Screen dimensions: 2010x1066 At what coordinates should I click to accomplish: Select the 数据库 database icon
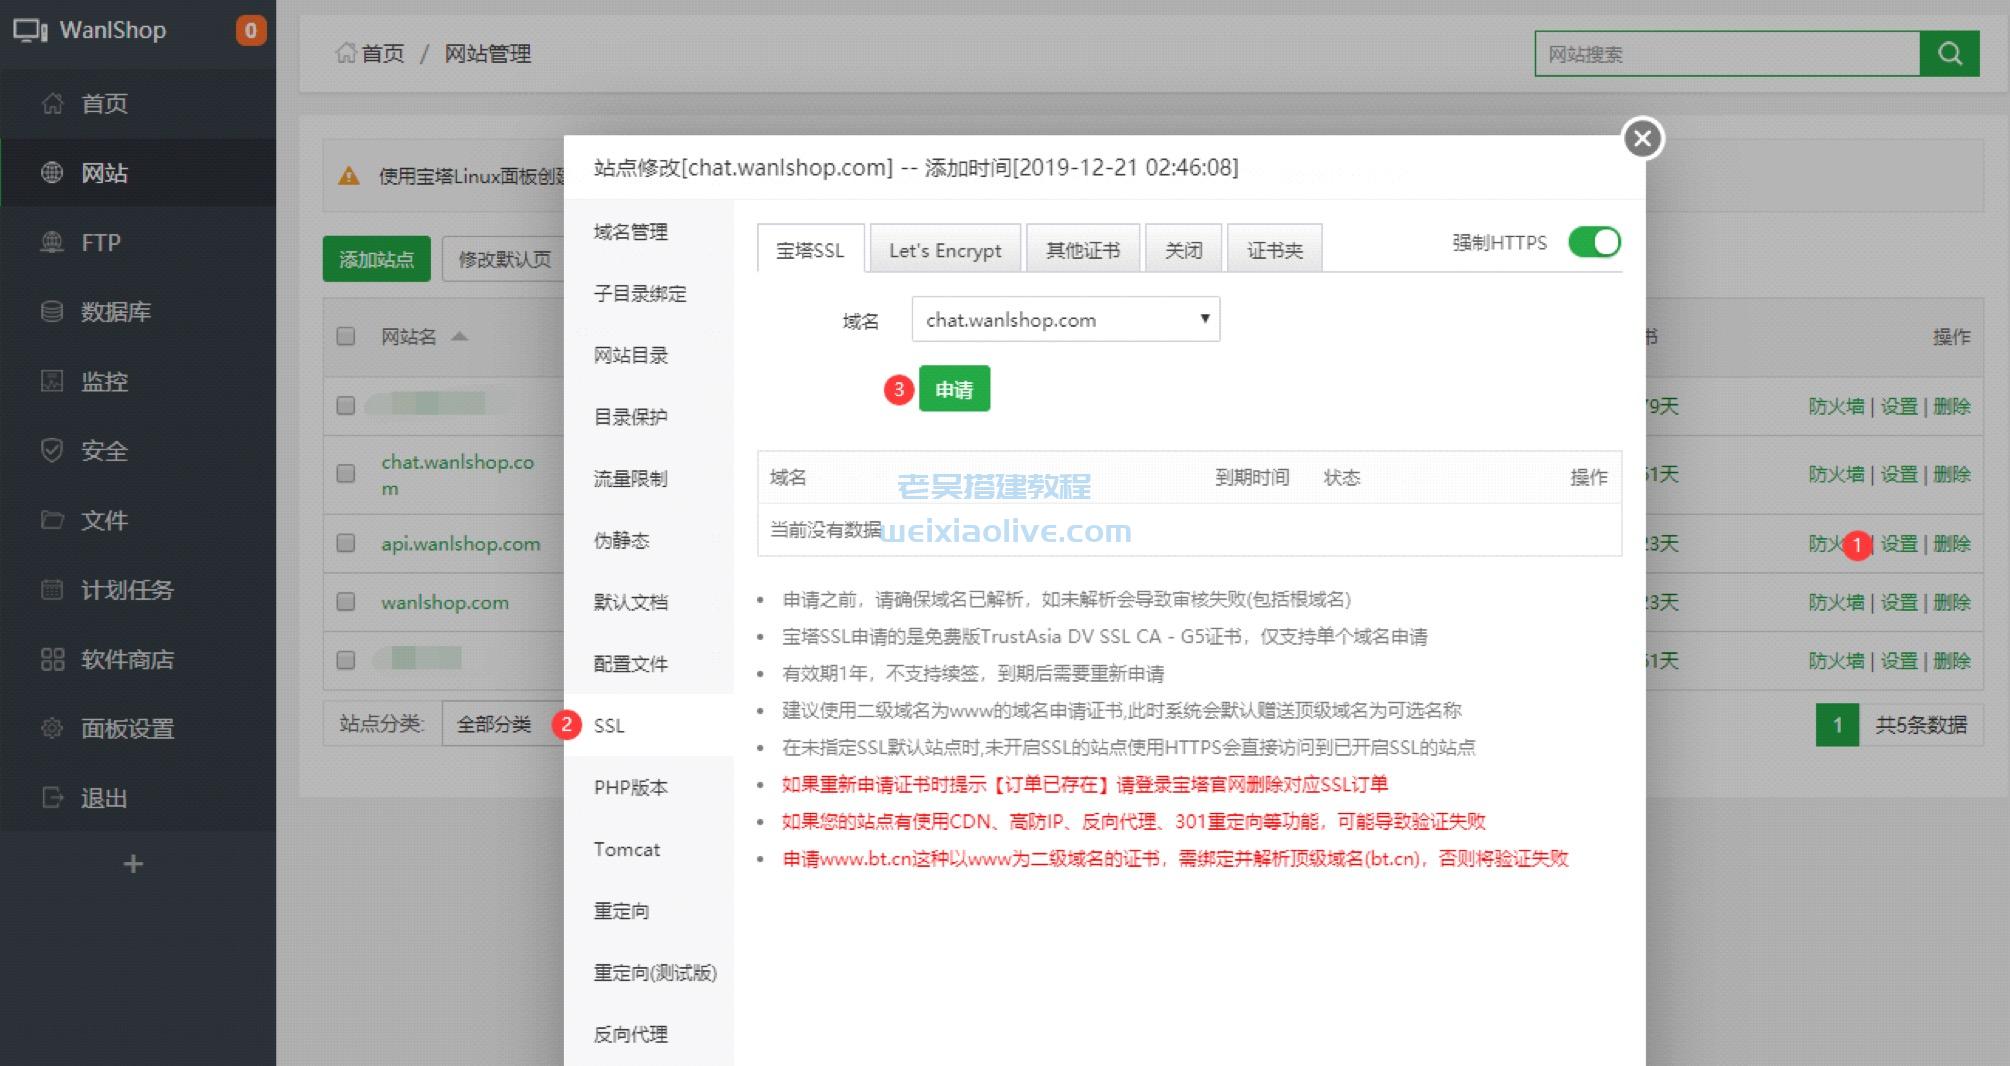click(52, 312)
